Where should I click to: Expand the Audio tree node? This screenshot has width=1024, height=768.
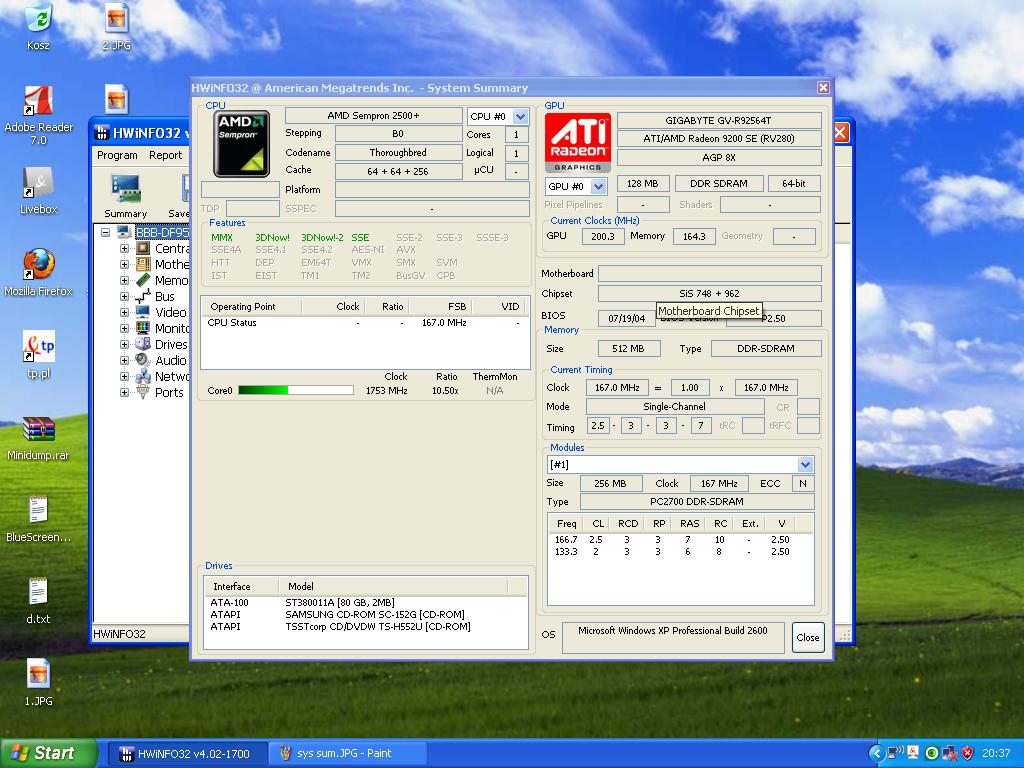coord(124,360)
